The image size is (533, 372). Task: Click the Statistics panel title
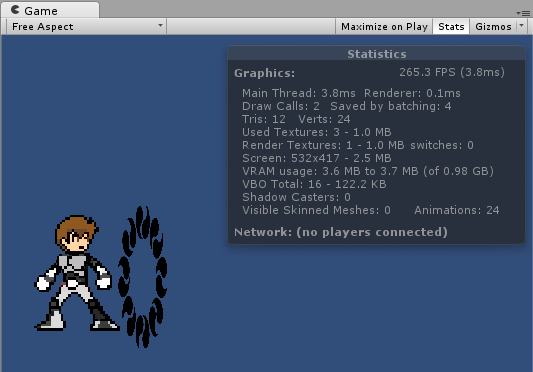click(x=377, y=54)
